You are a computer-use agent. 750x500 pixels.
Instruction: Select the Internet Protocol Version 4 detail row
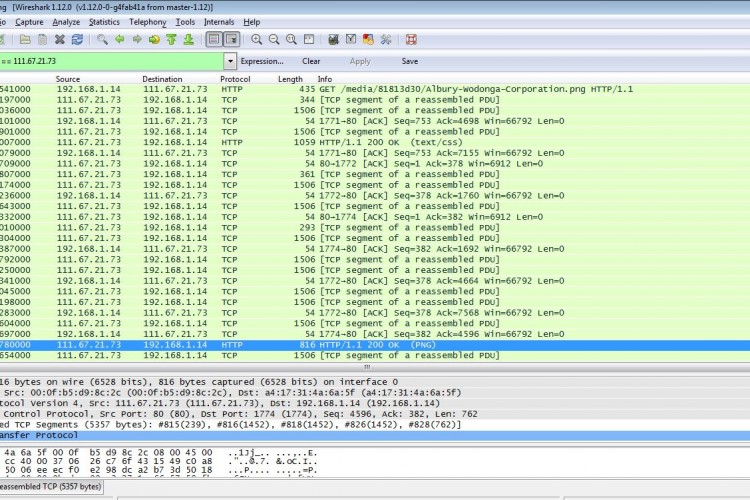point(375,403)
